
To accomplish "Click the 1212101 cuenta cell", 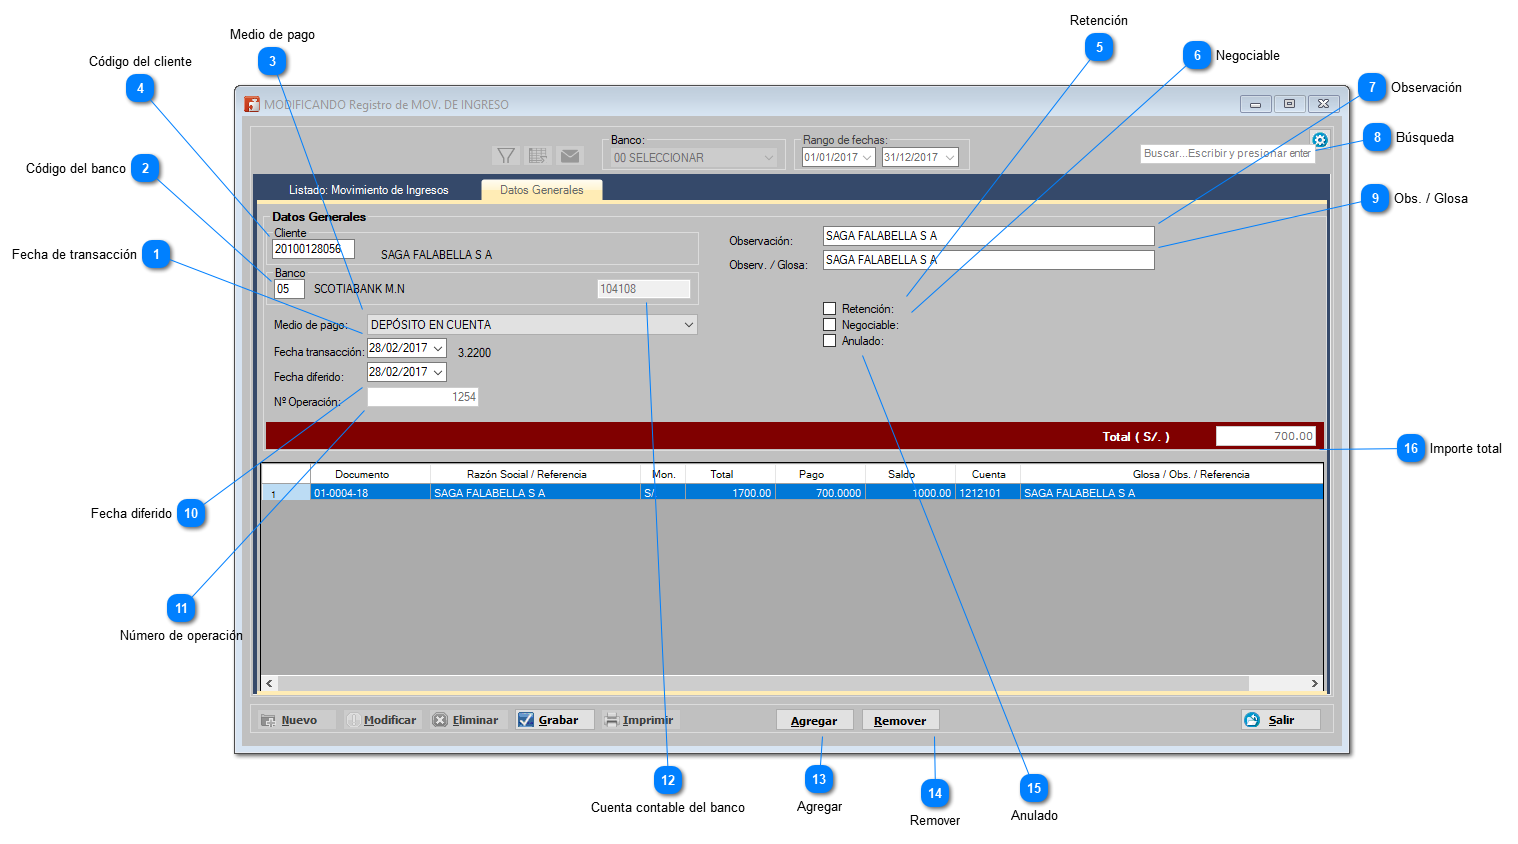I will 988,493.
